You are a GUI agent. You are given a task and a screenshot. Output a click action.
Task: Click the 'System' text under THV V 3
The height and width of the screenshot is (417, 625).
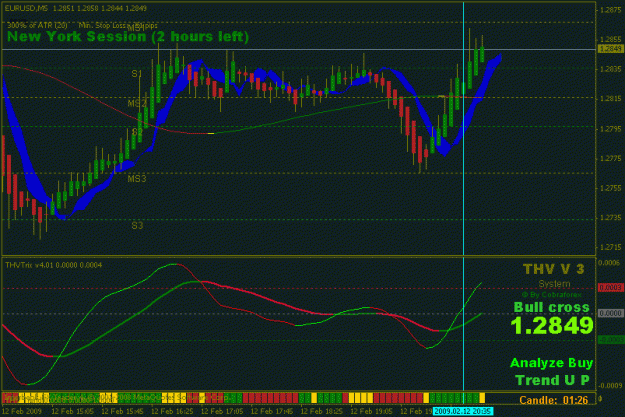(554, 284)
